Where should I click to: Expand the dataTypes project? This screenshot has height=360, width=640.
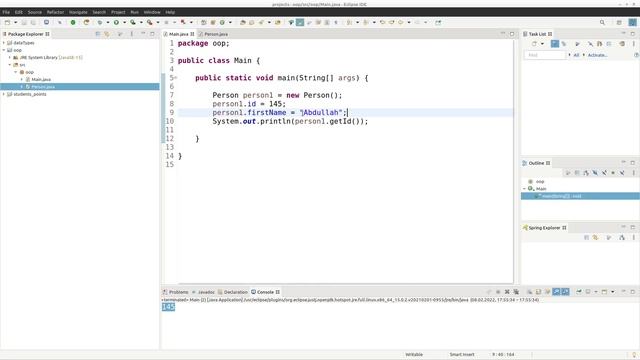(4, 43)
